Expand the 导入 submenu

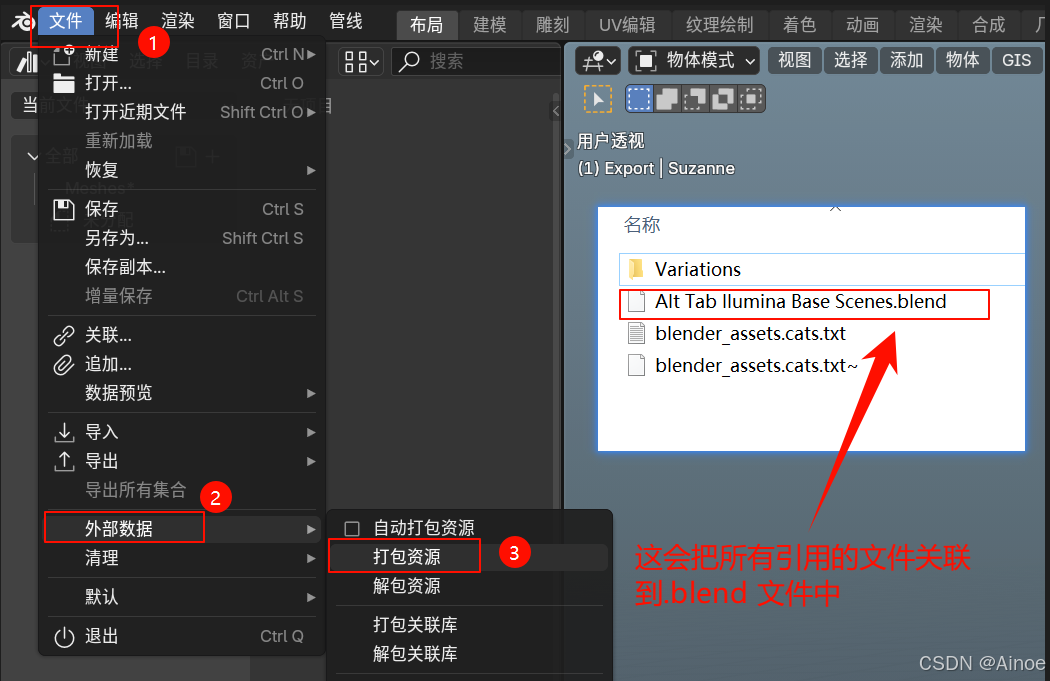(182, 432)
